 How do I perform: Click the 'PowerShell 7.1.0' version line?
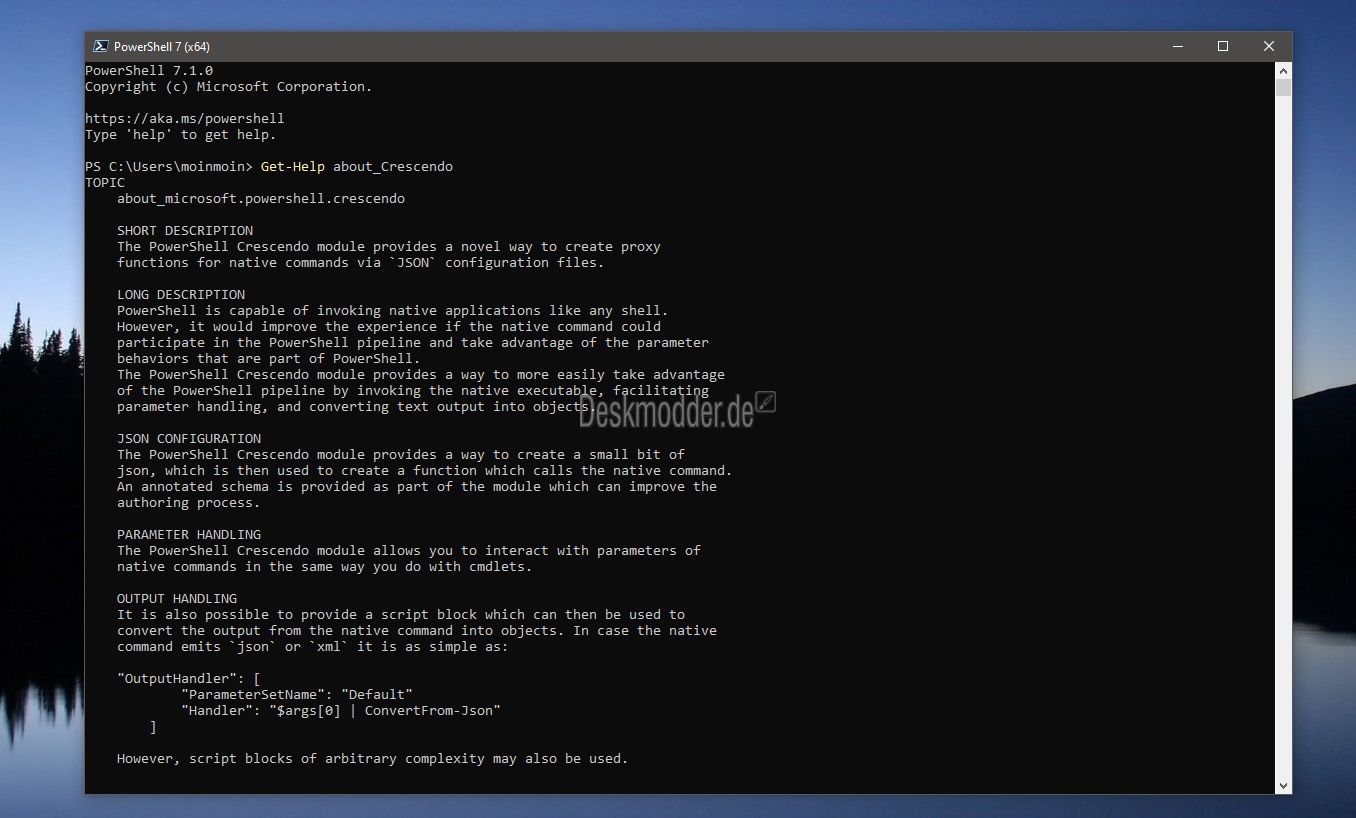coord(149,70)
